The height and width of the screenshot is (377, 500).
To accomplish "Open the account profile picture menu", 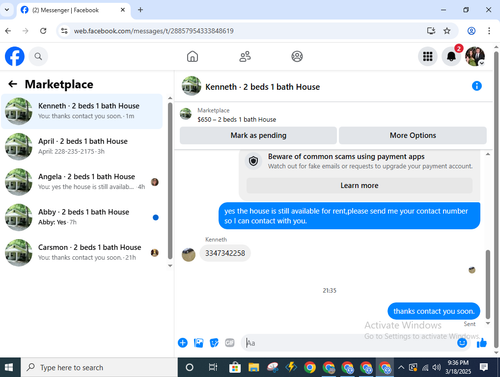I will [475, 56].
